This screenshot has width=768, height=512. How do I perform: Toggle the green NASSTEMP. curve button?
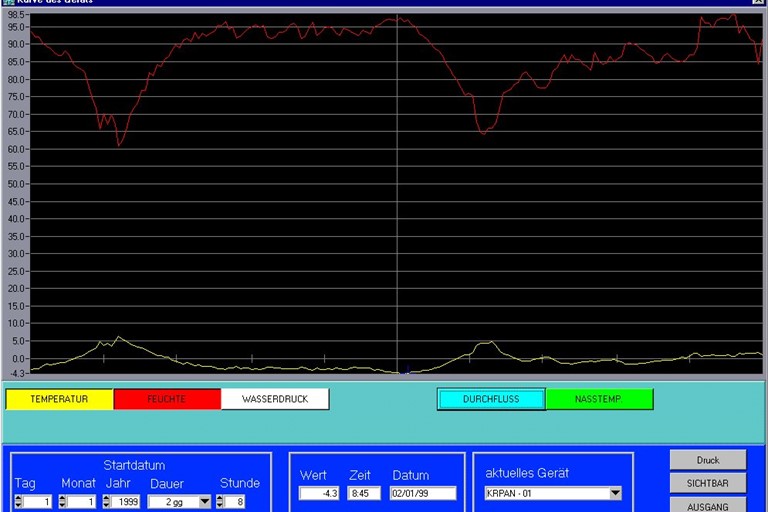pyautogui.click(x=599, y=399)
